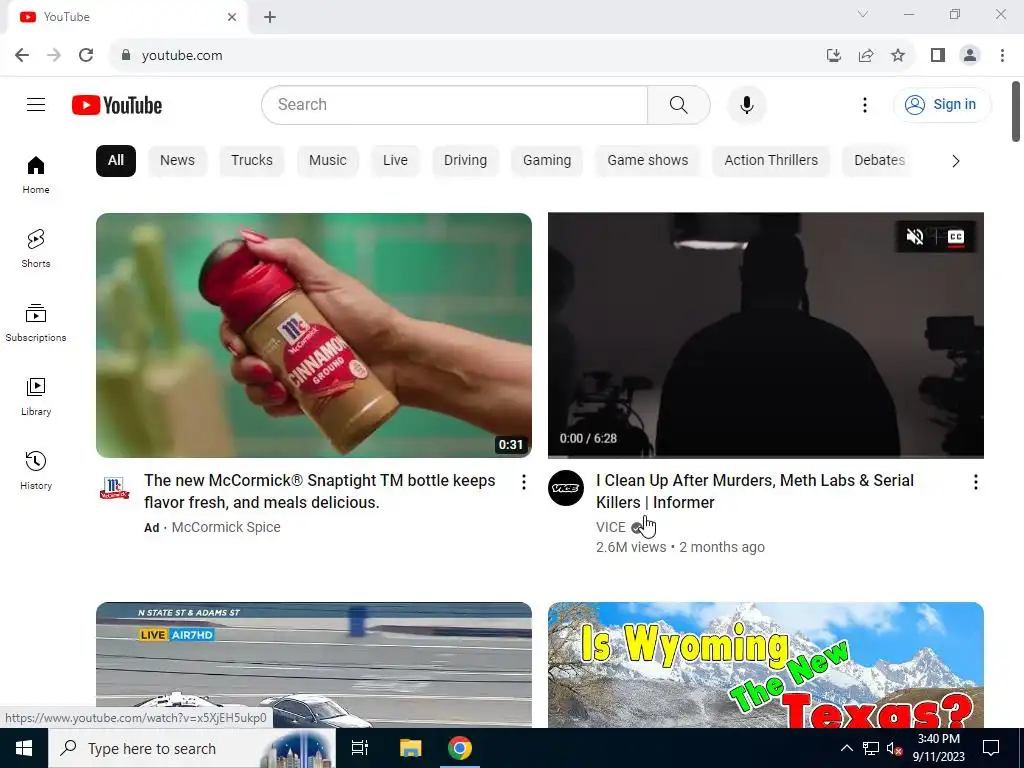1024x768 pixels.
Task: Select the Action Thrillers chip
Action: [x=771, y=161]
